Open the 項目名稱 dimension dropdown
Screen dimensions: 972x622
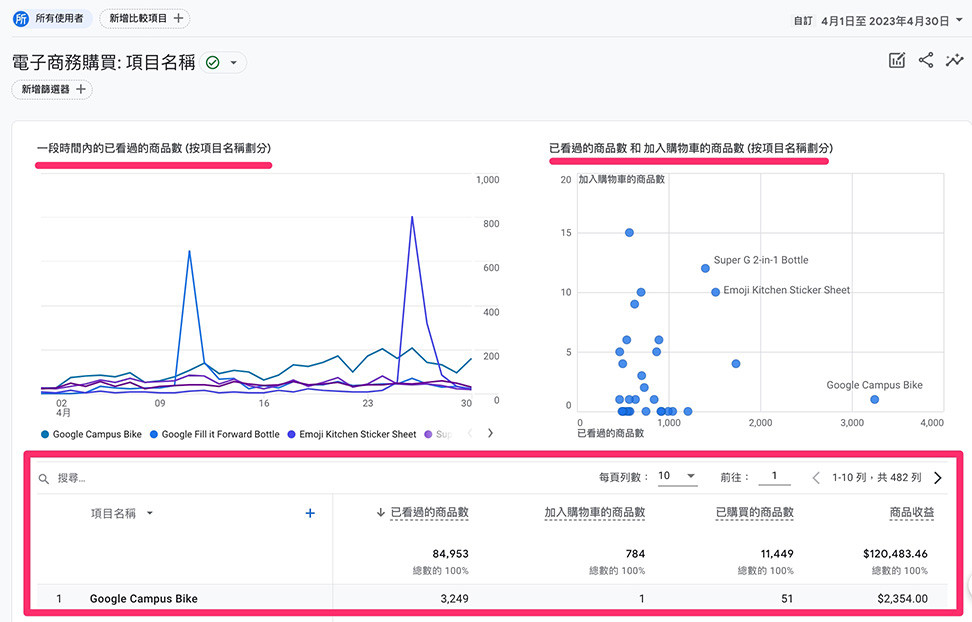122,513
